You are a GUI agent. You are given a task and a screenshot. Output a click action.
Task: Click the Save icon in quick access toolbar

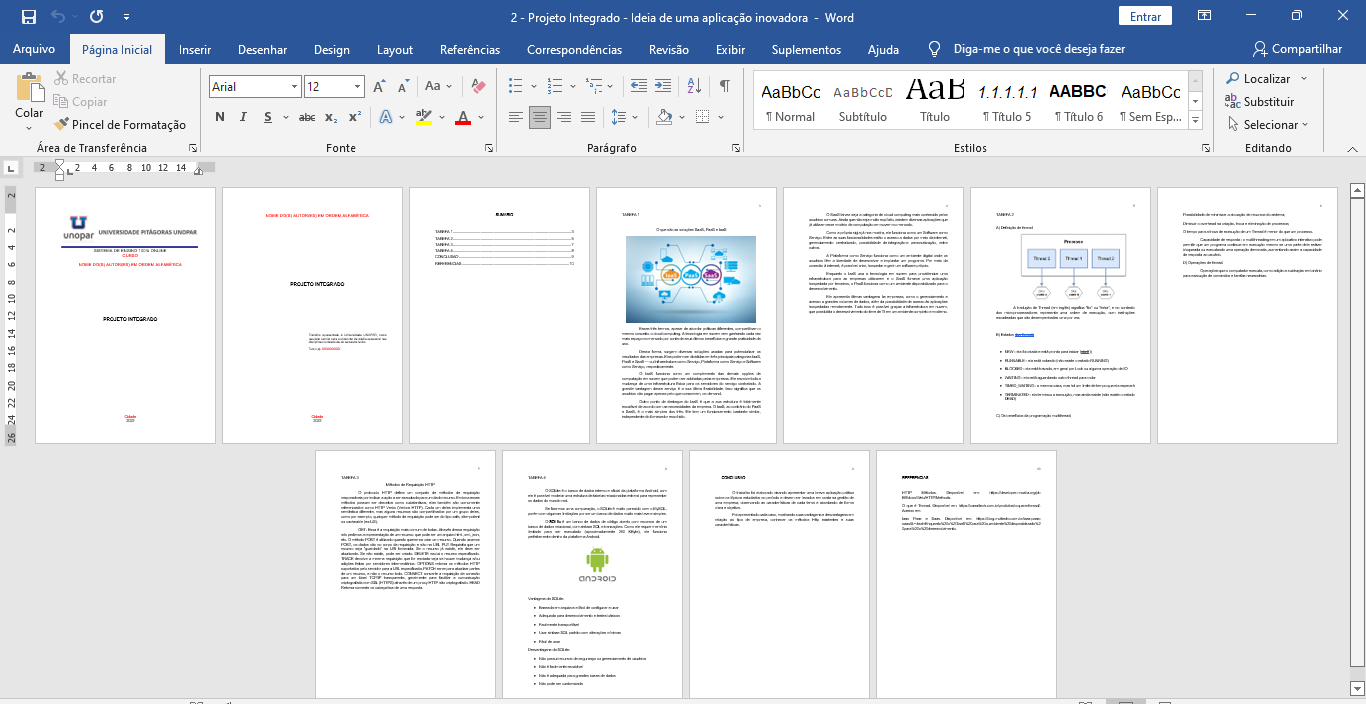(28, 17)
